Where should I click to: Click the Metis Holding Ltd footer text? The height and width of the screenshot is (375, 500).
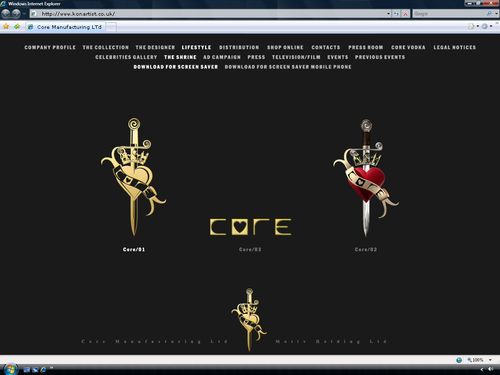tap(331, 341)
